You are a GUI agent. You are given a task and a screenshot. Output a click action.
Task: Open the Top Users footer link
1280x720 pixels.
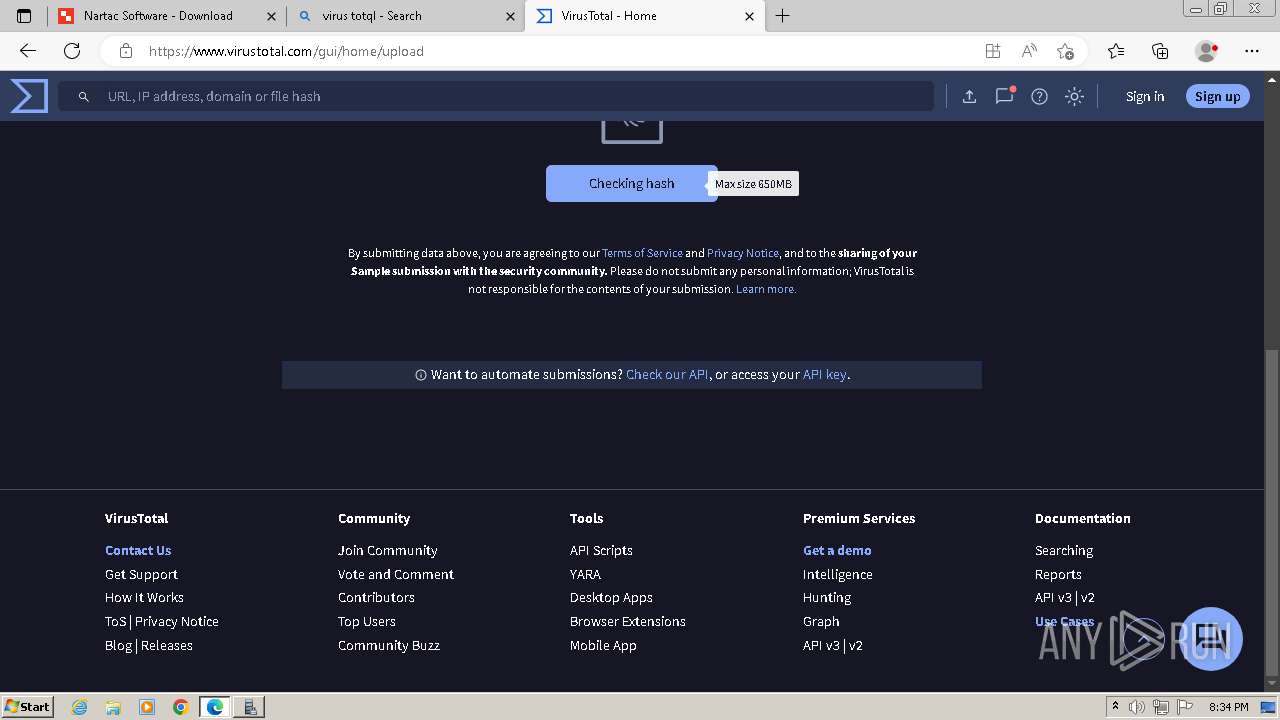[367, 622]
